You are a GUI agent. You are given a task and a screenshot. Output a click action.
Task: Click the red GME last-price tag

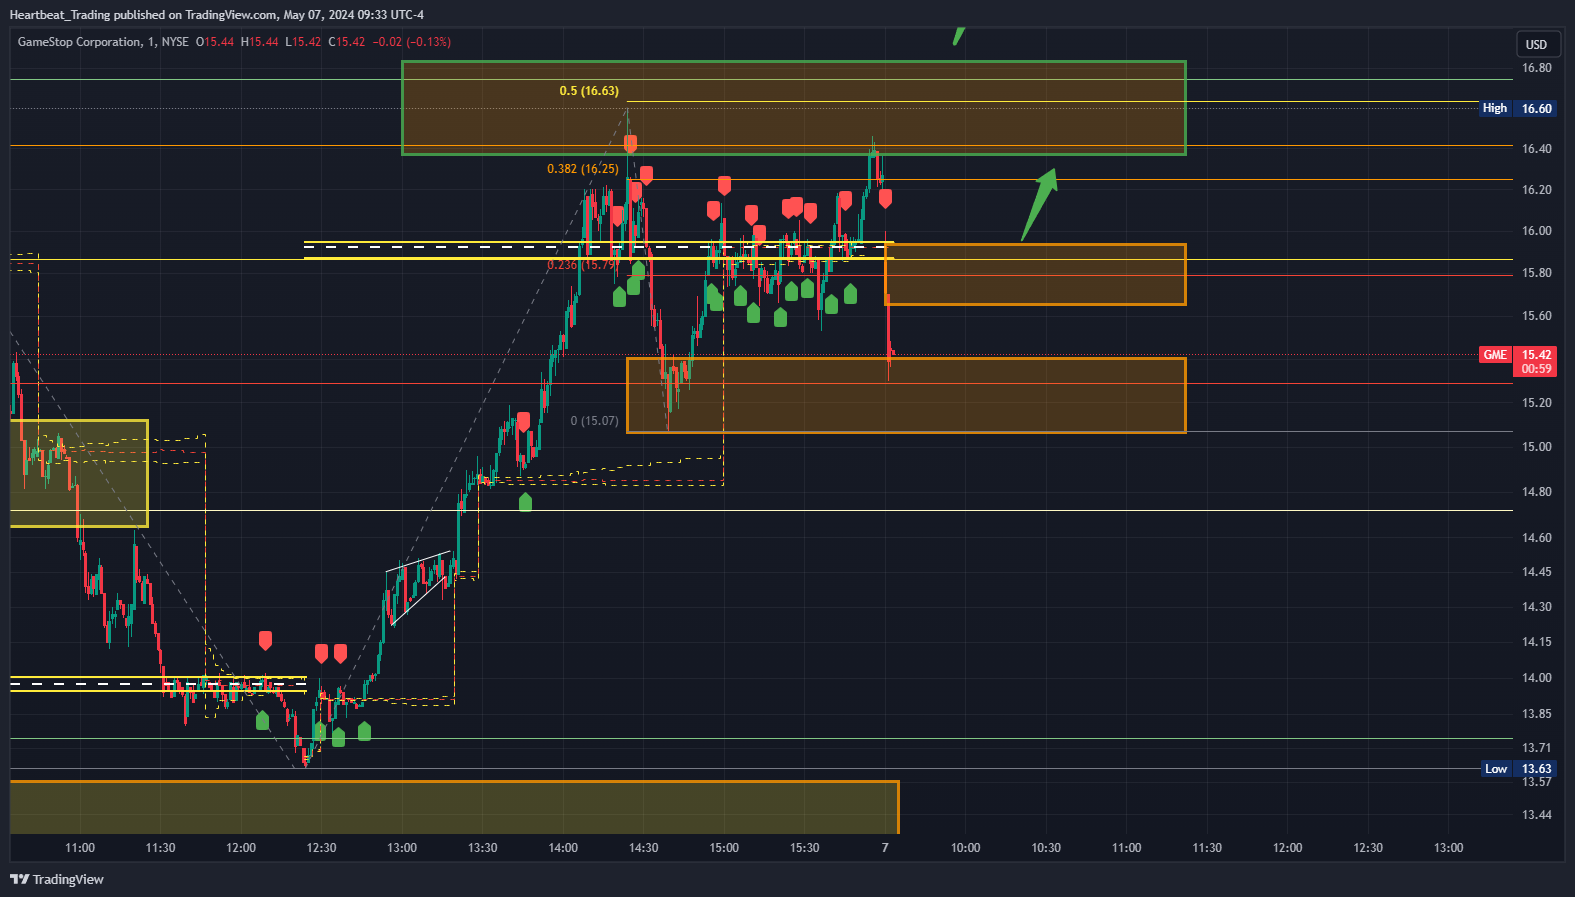click(1518, 361)
